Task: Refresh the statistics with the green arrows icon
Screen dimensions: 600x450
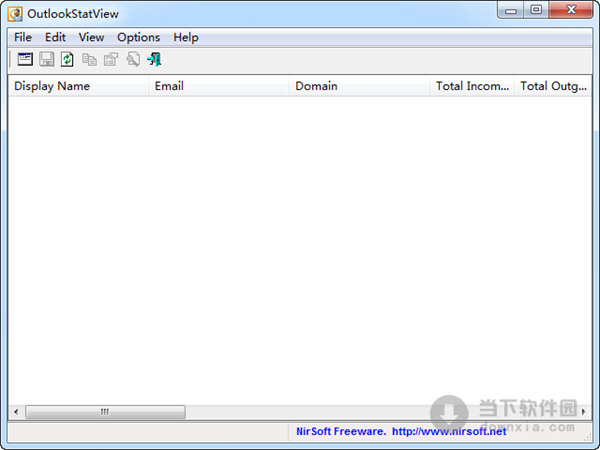Action: click(67, 59)
